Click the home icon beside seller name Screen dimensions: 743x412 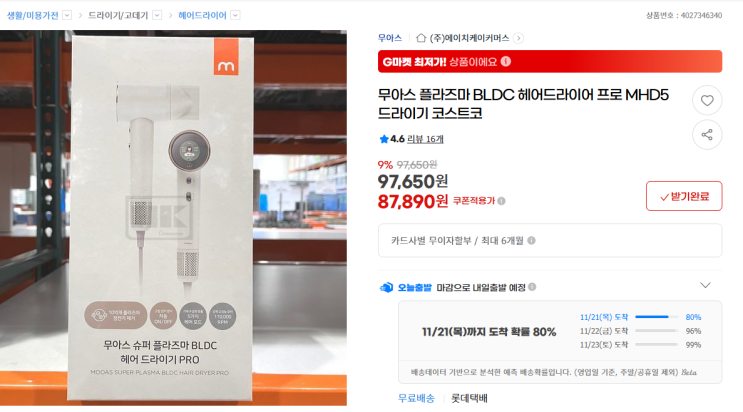pyautogui.click(x=421, y=38)
